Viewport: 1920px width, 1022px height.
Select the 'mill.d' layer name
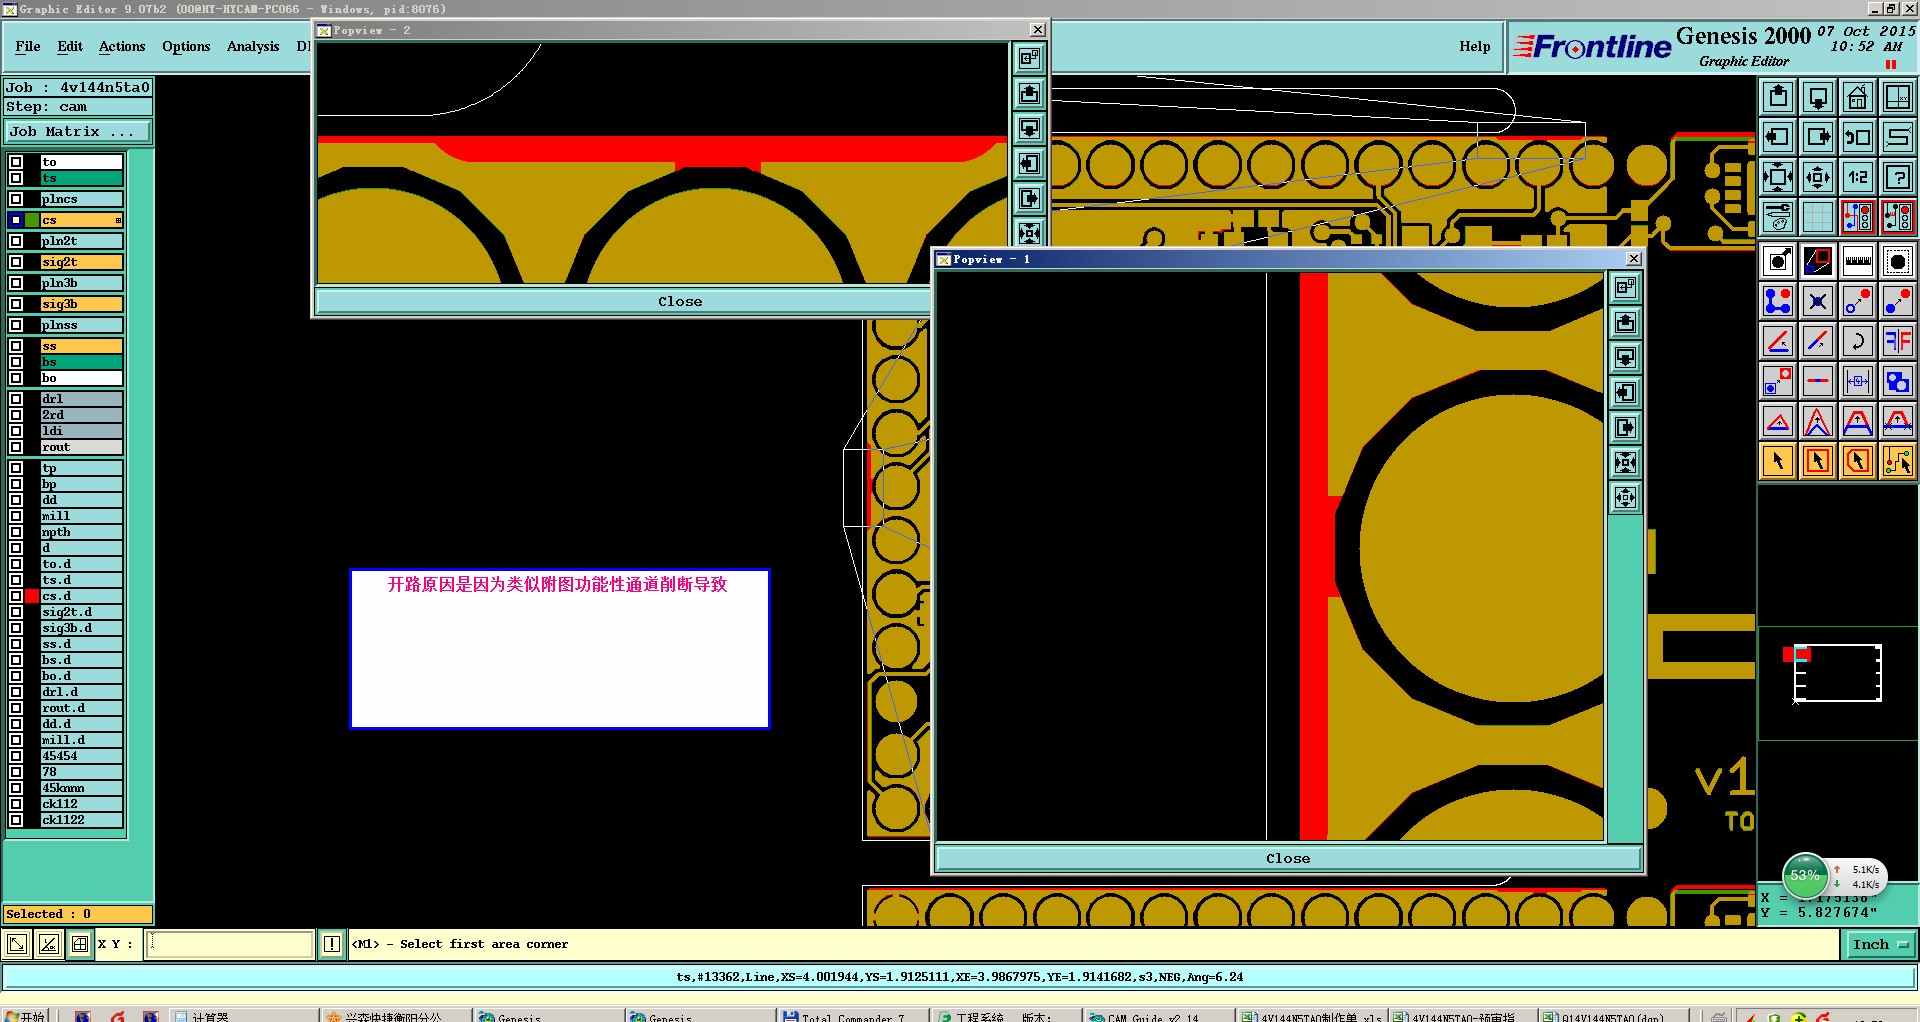pyautogui.click(x=82, y=740)
